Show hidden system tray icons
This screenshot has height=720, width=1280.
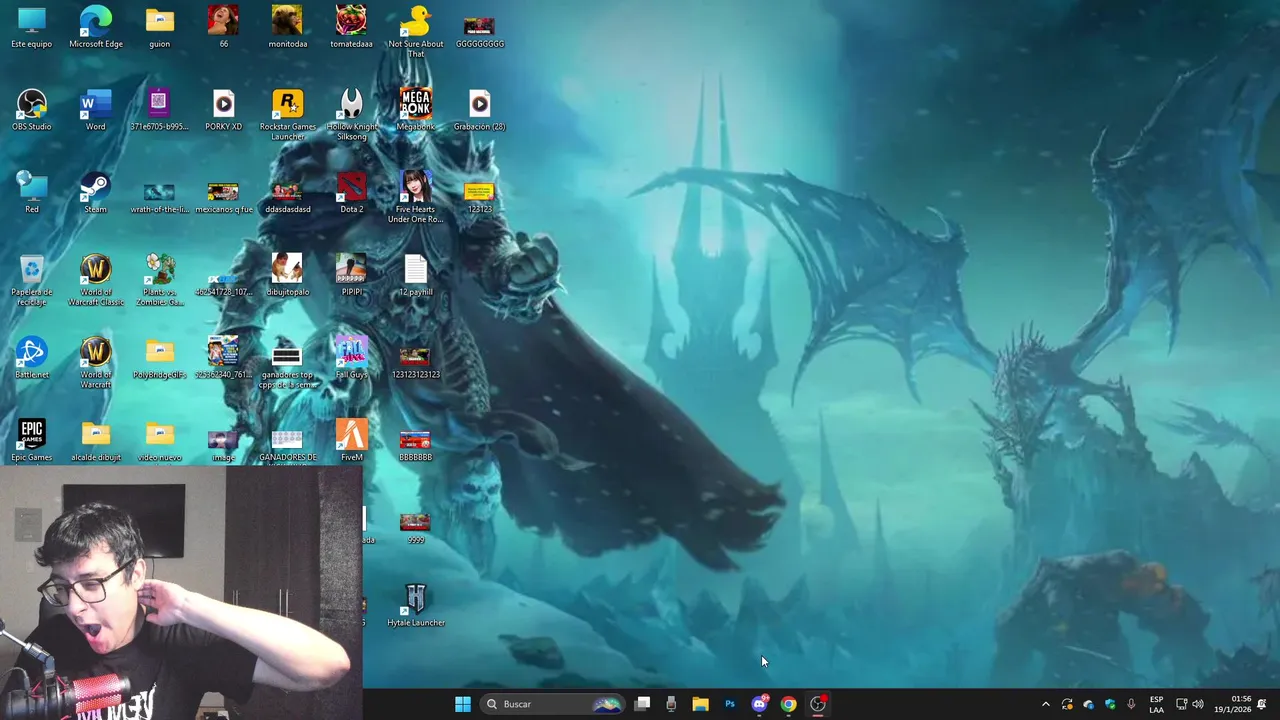1046,704
